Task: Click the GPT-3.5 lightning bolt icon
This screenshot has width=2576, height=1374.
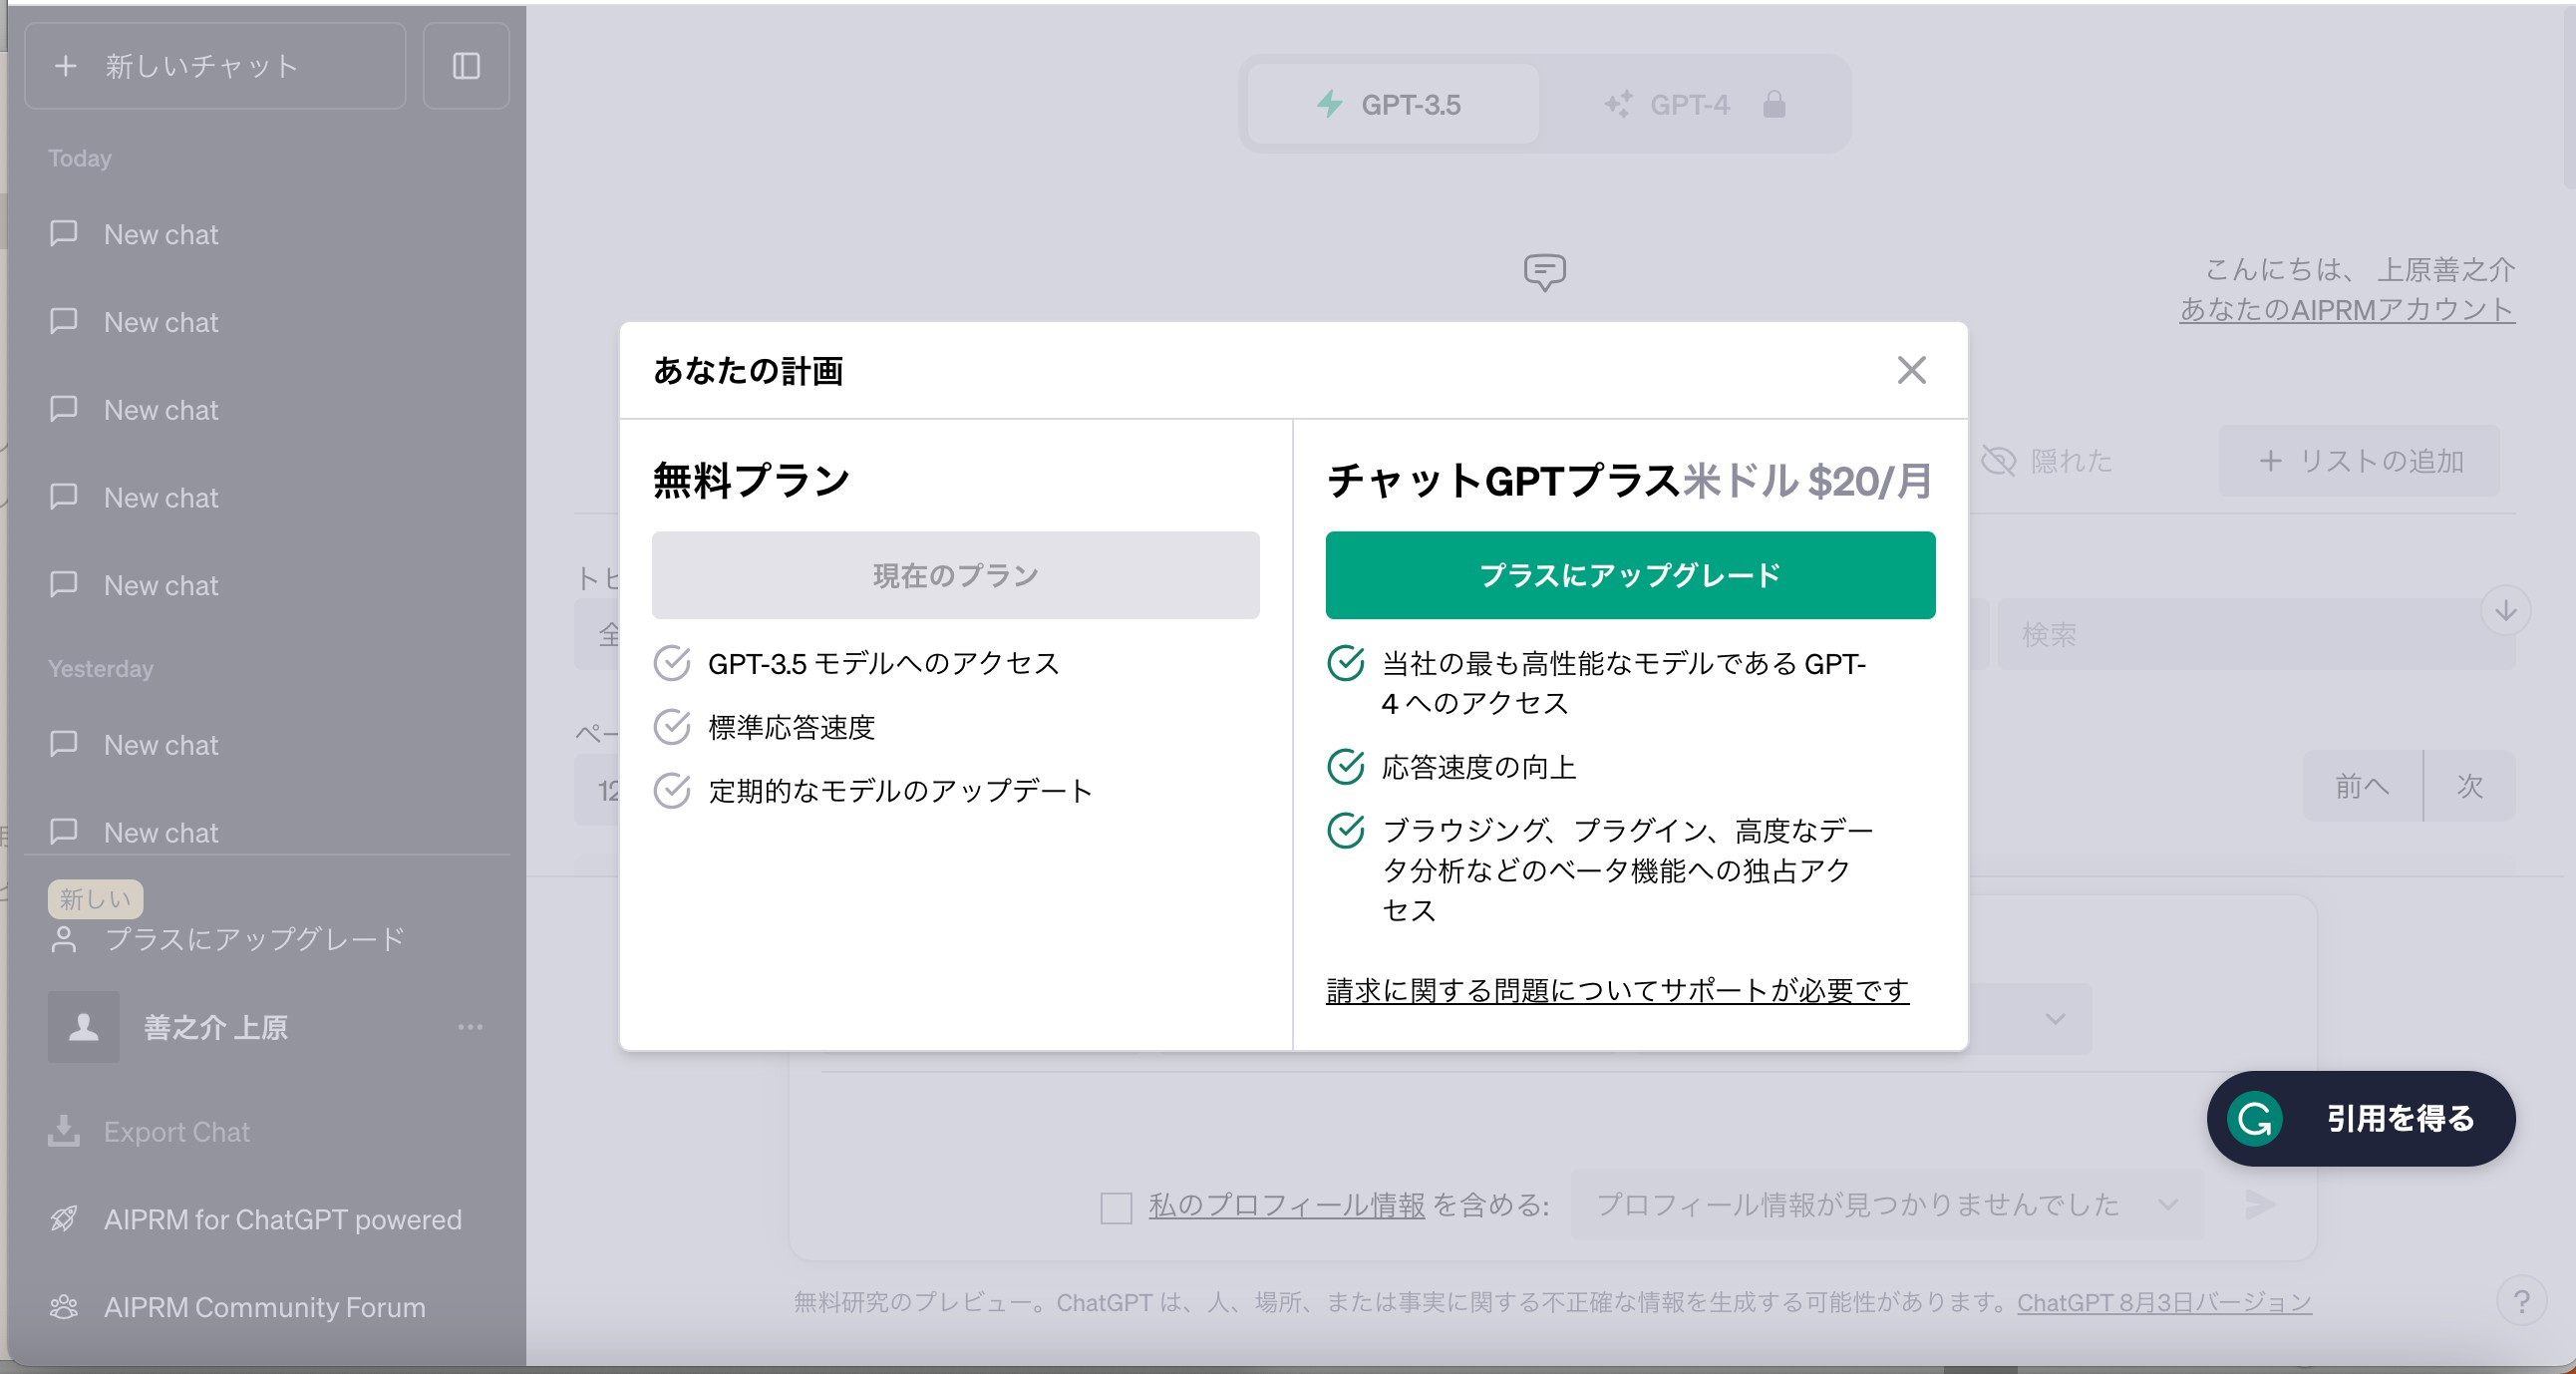Action: pos(1329,104)
